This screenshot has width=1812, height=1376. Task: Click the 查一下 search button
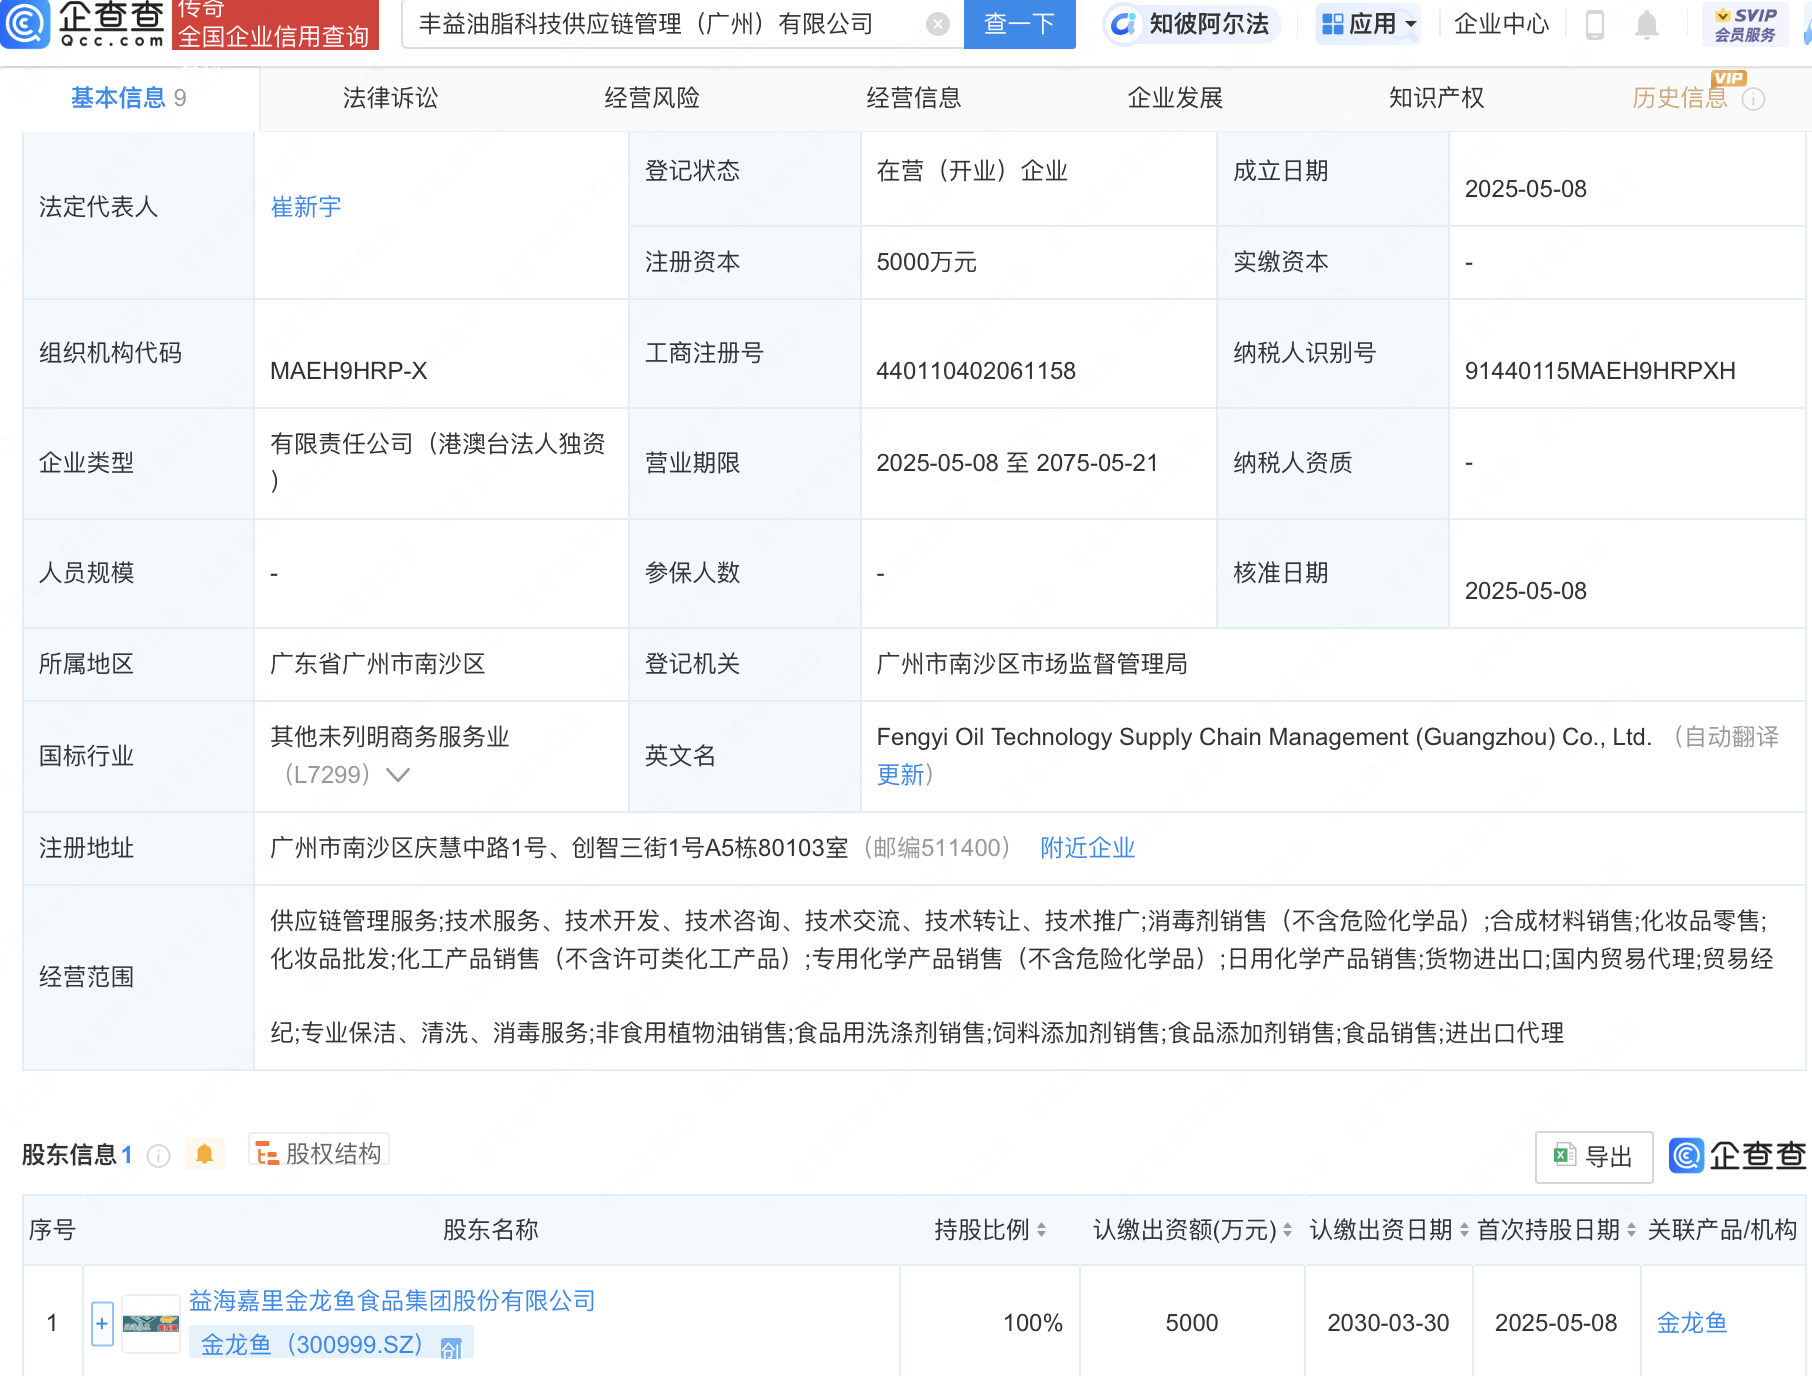pyautogui.click(x=1019, y=24)
